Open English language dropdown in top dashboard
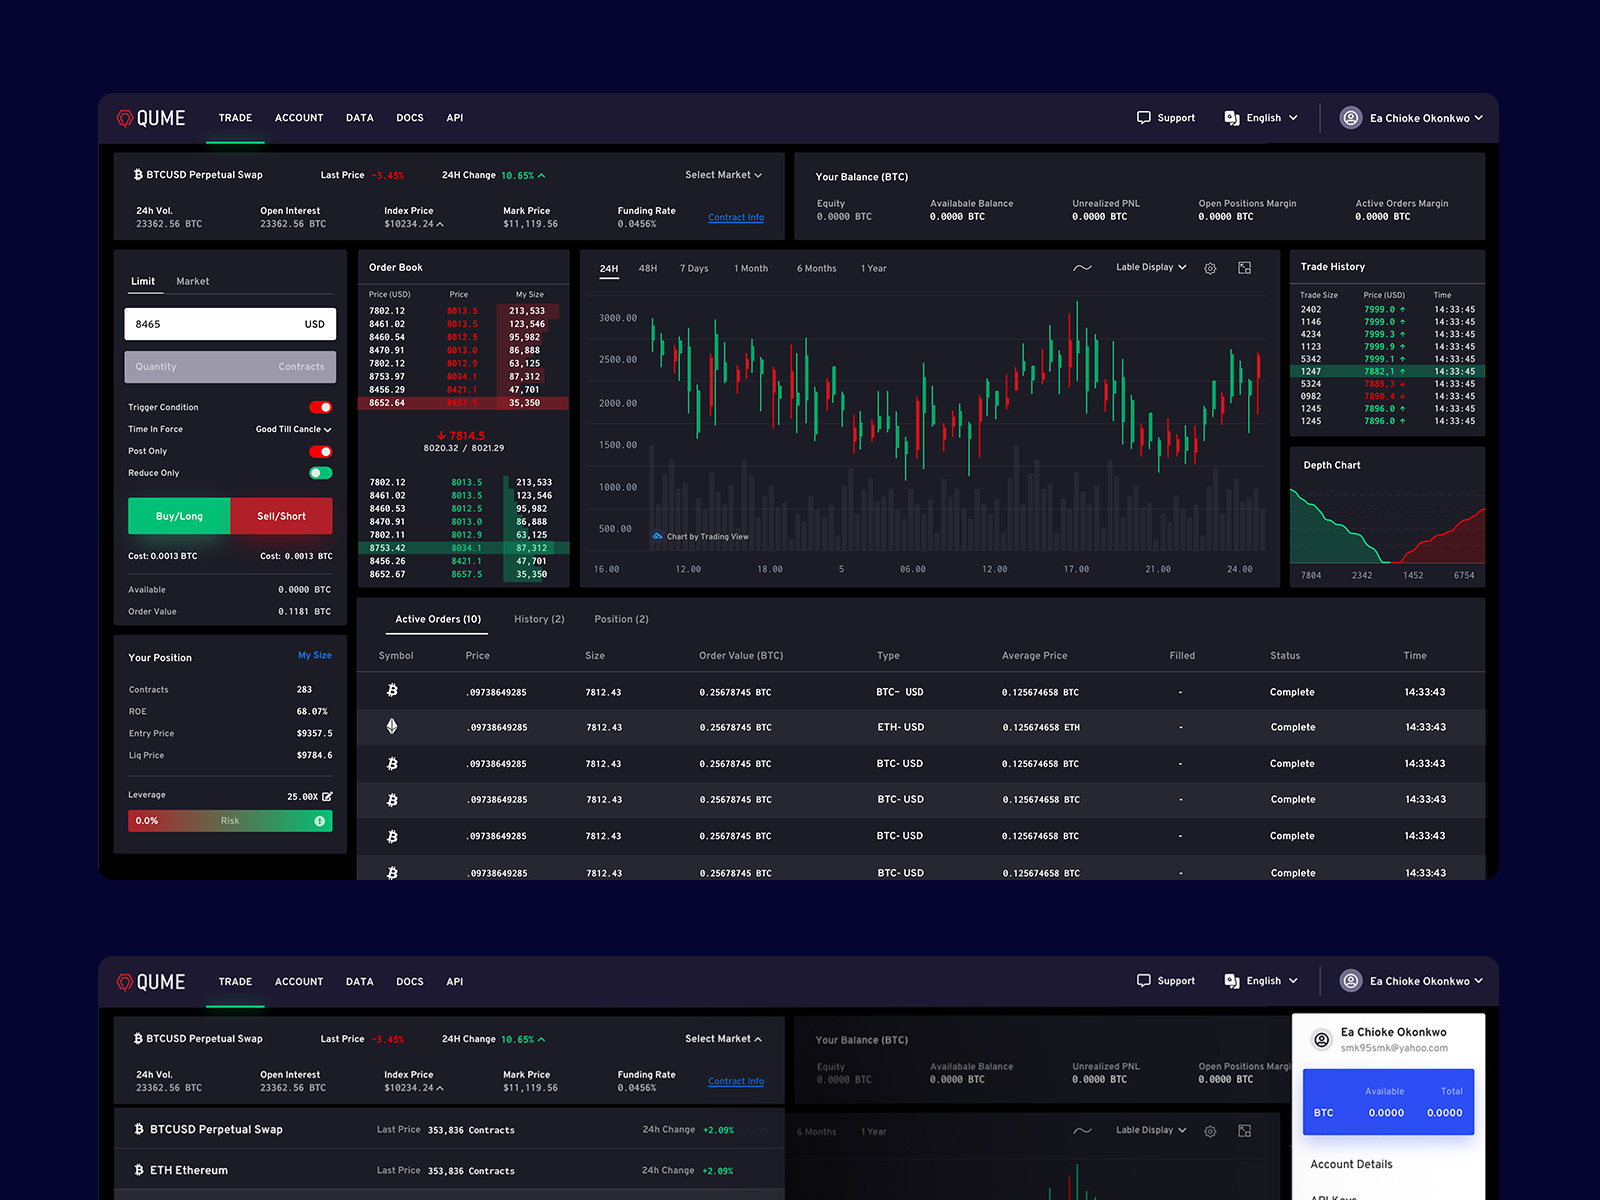This screenshot has height=1200, width=1600. point(1272,118)
